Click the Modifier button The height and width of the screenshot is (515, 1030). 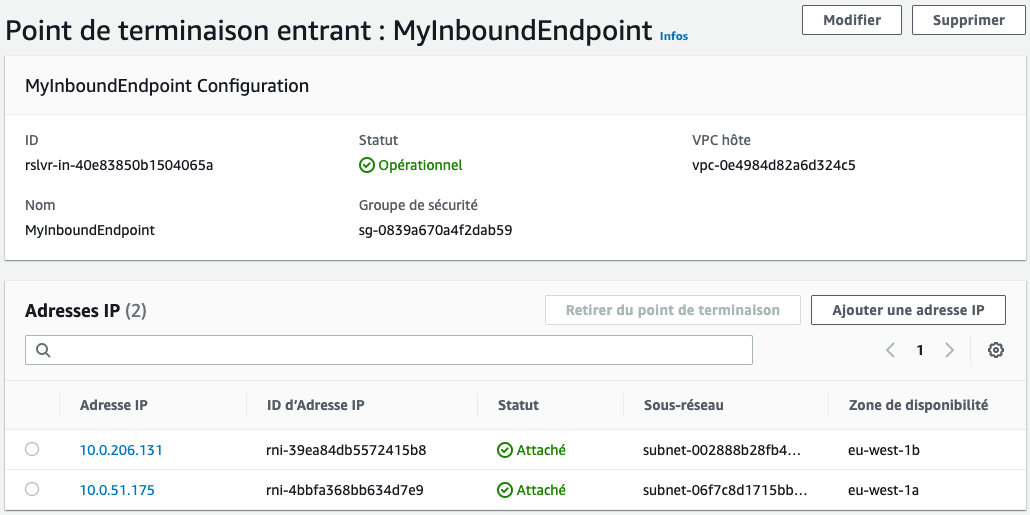click(851, 20)
